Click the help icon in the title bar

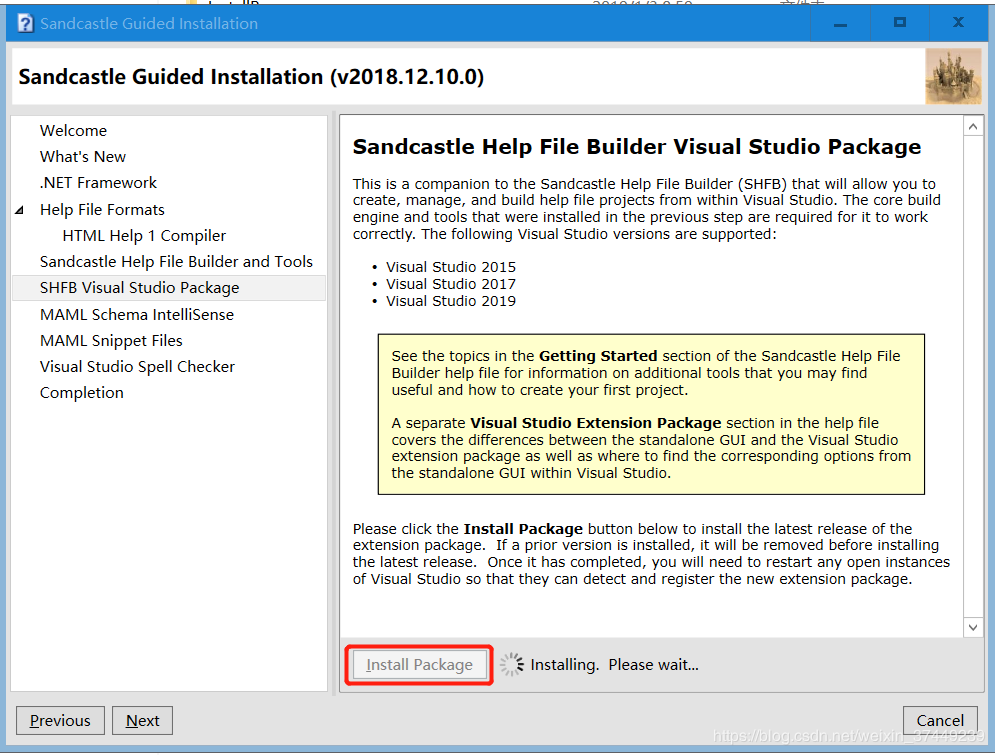tap(25, 23)
